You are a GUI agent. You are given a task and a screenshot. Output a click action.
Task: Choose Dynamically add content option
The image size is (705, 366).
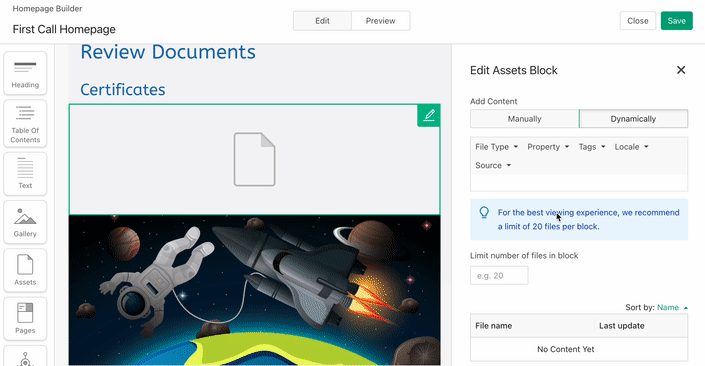coord(633,119)
